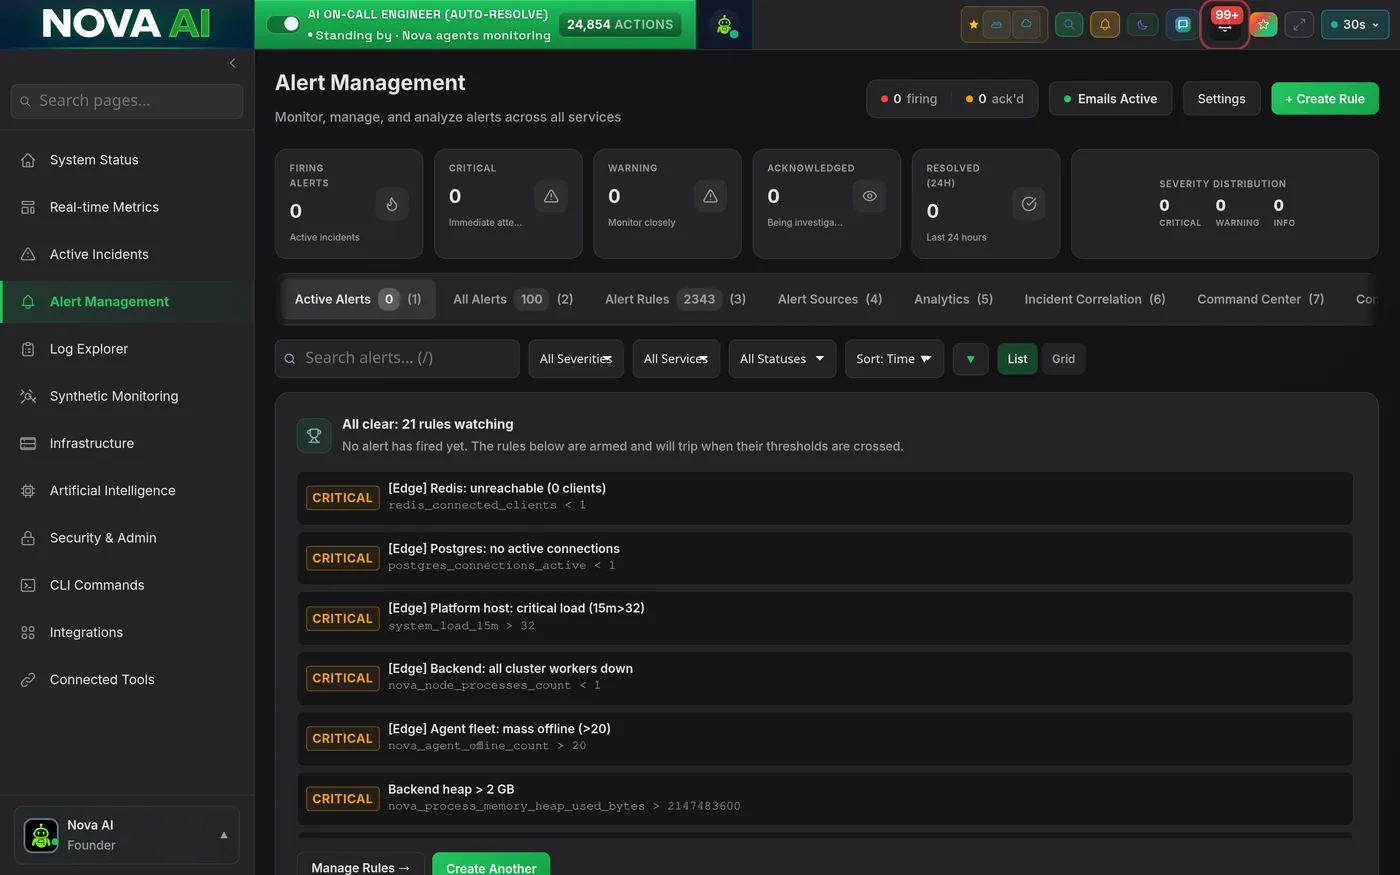This screenshot has height=875, width=1400.
Task: Switch to the All Alerts tab
Action: (x=513, y=299)
